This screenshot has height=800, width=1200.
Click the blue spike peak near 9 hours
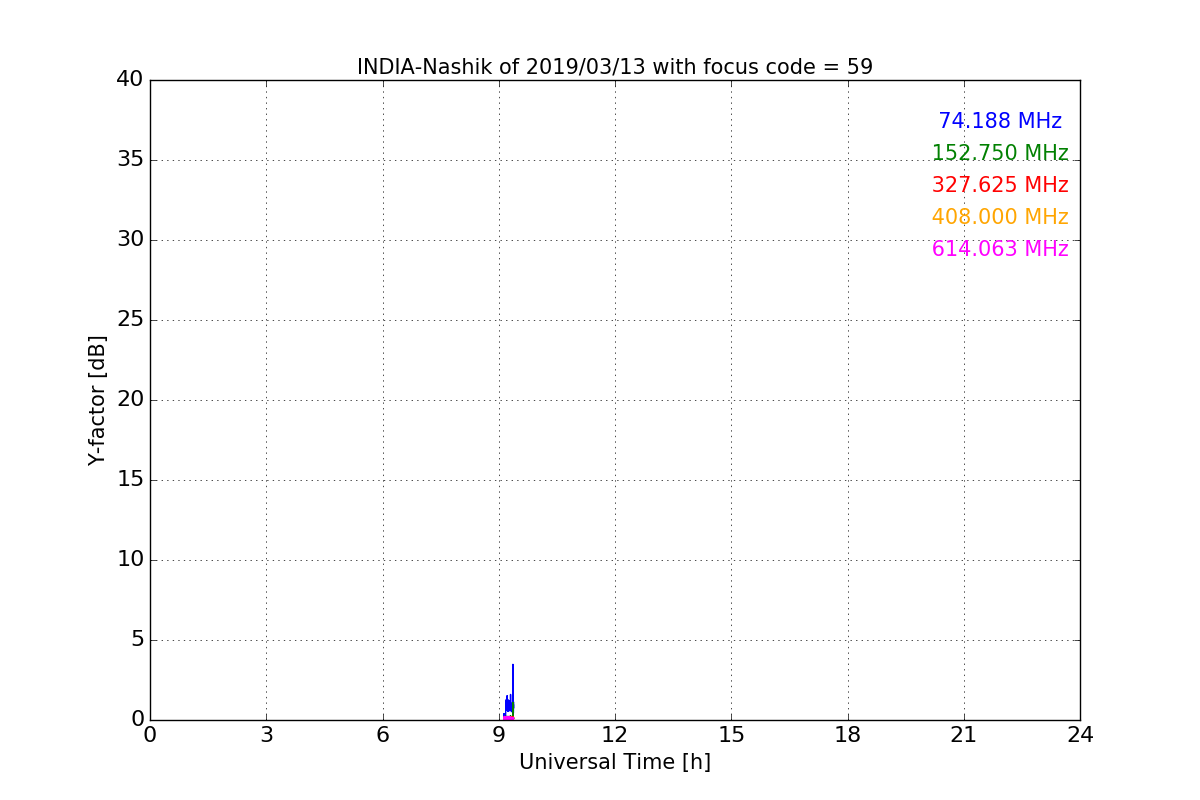coord(513,666)
